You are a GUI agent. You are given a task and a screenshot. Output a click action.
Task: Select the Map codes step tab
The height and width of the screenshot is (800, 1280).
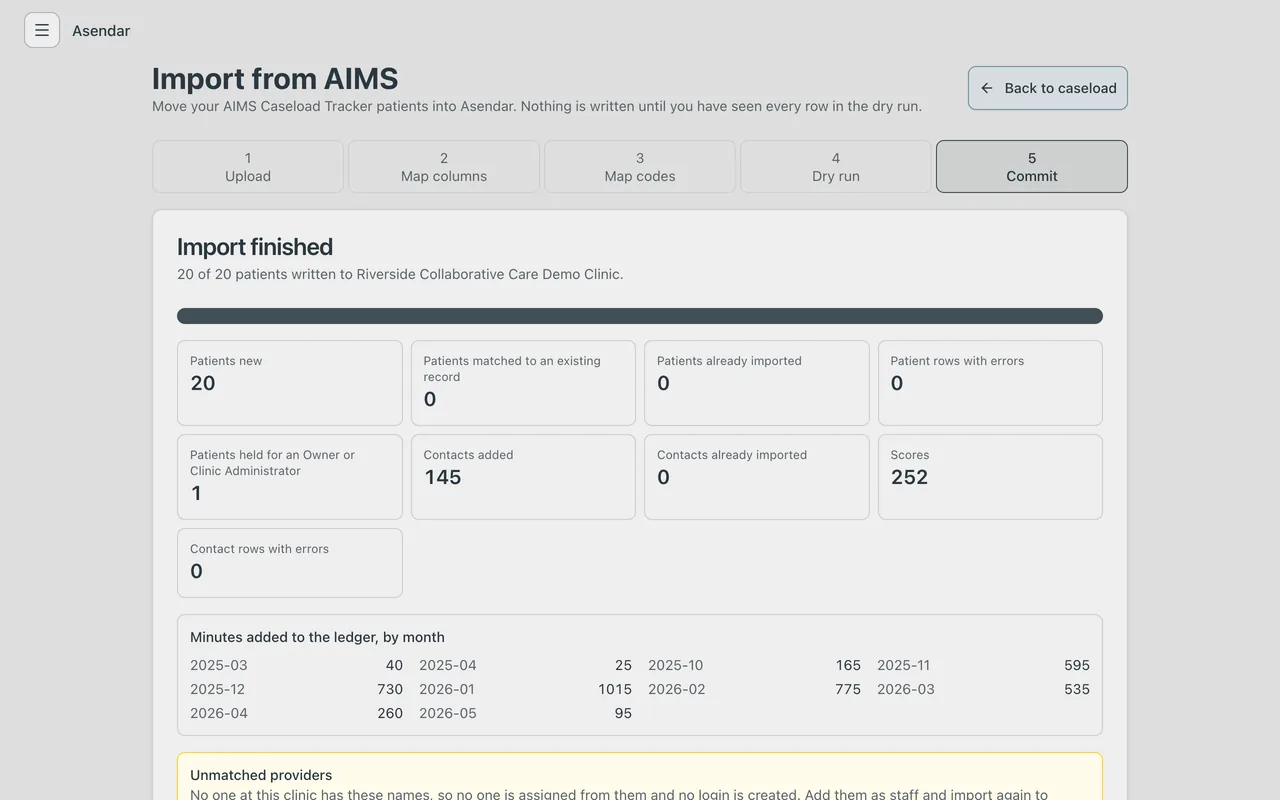point(640,166)
